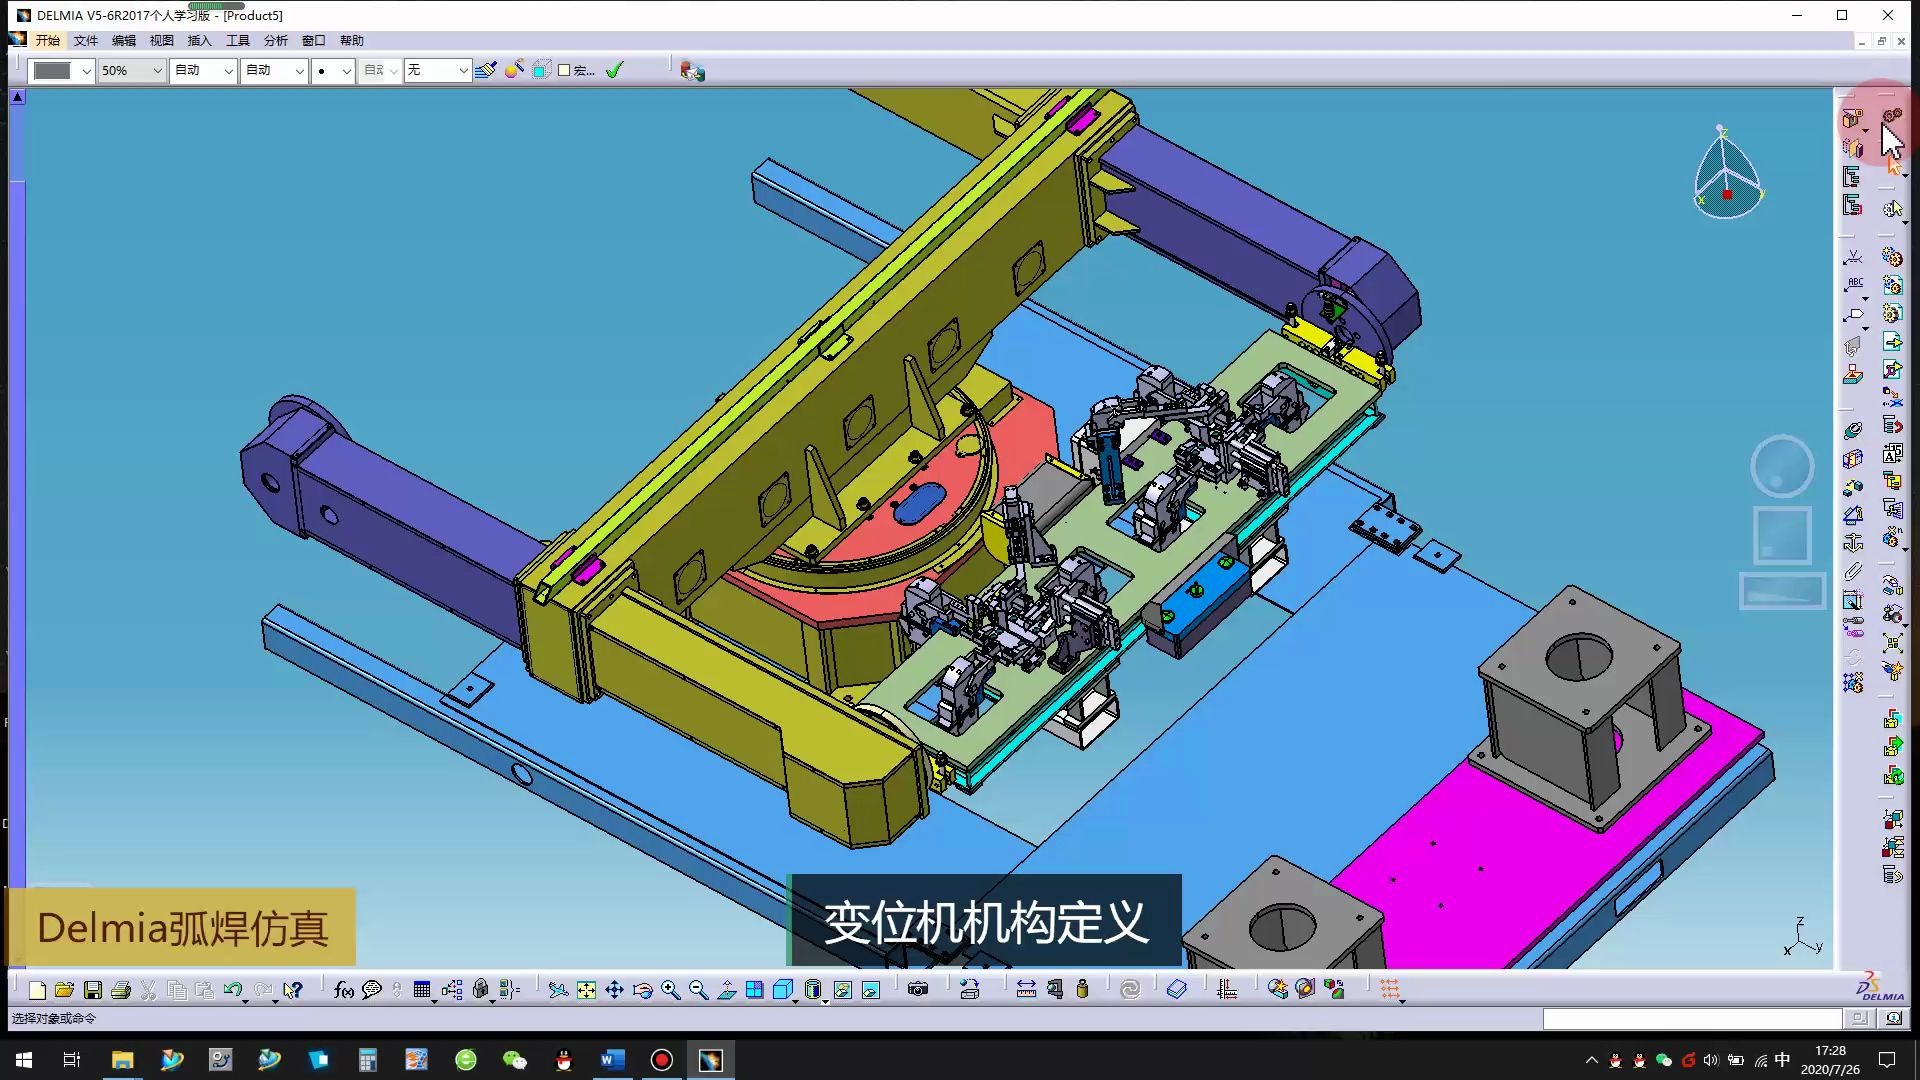Click the paperclip attach icon

coord(1853,572)
